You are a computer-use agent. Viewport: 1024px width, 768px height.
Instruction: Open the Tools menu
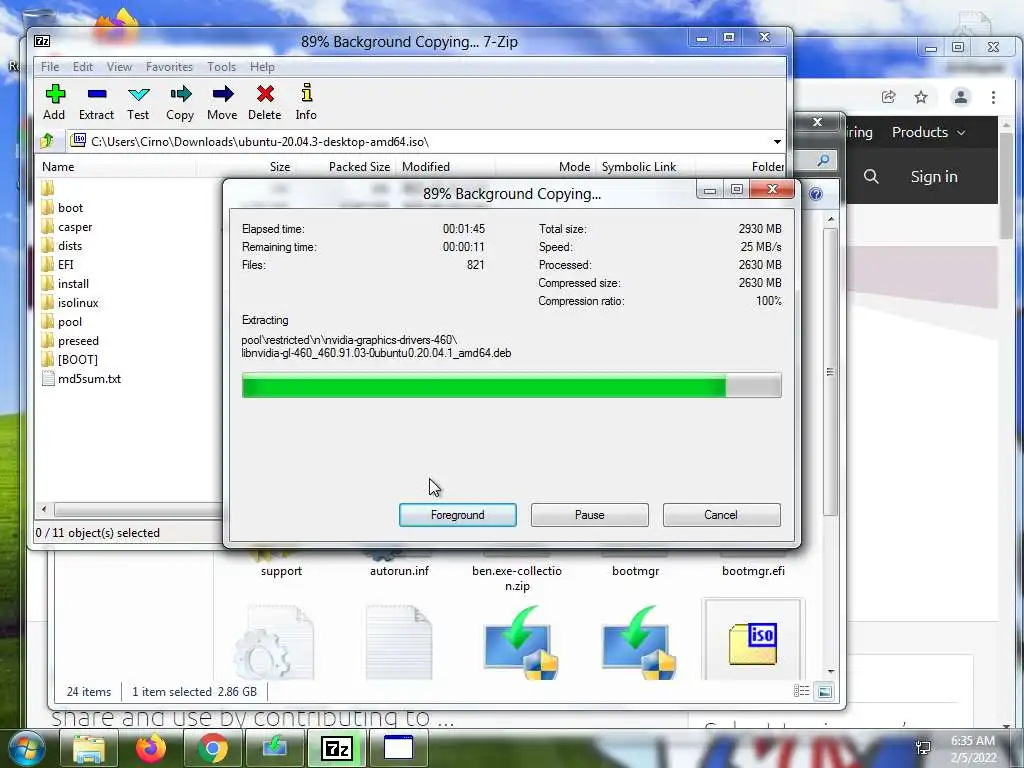click(221, 67)
